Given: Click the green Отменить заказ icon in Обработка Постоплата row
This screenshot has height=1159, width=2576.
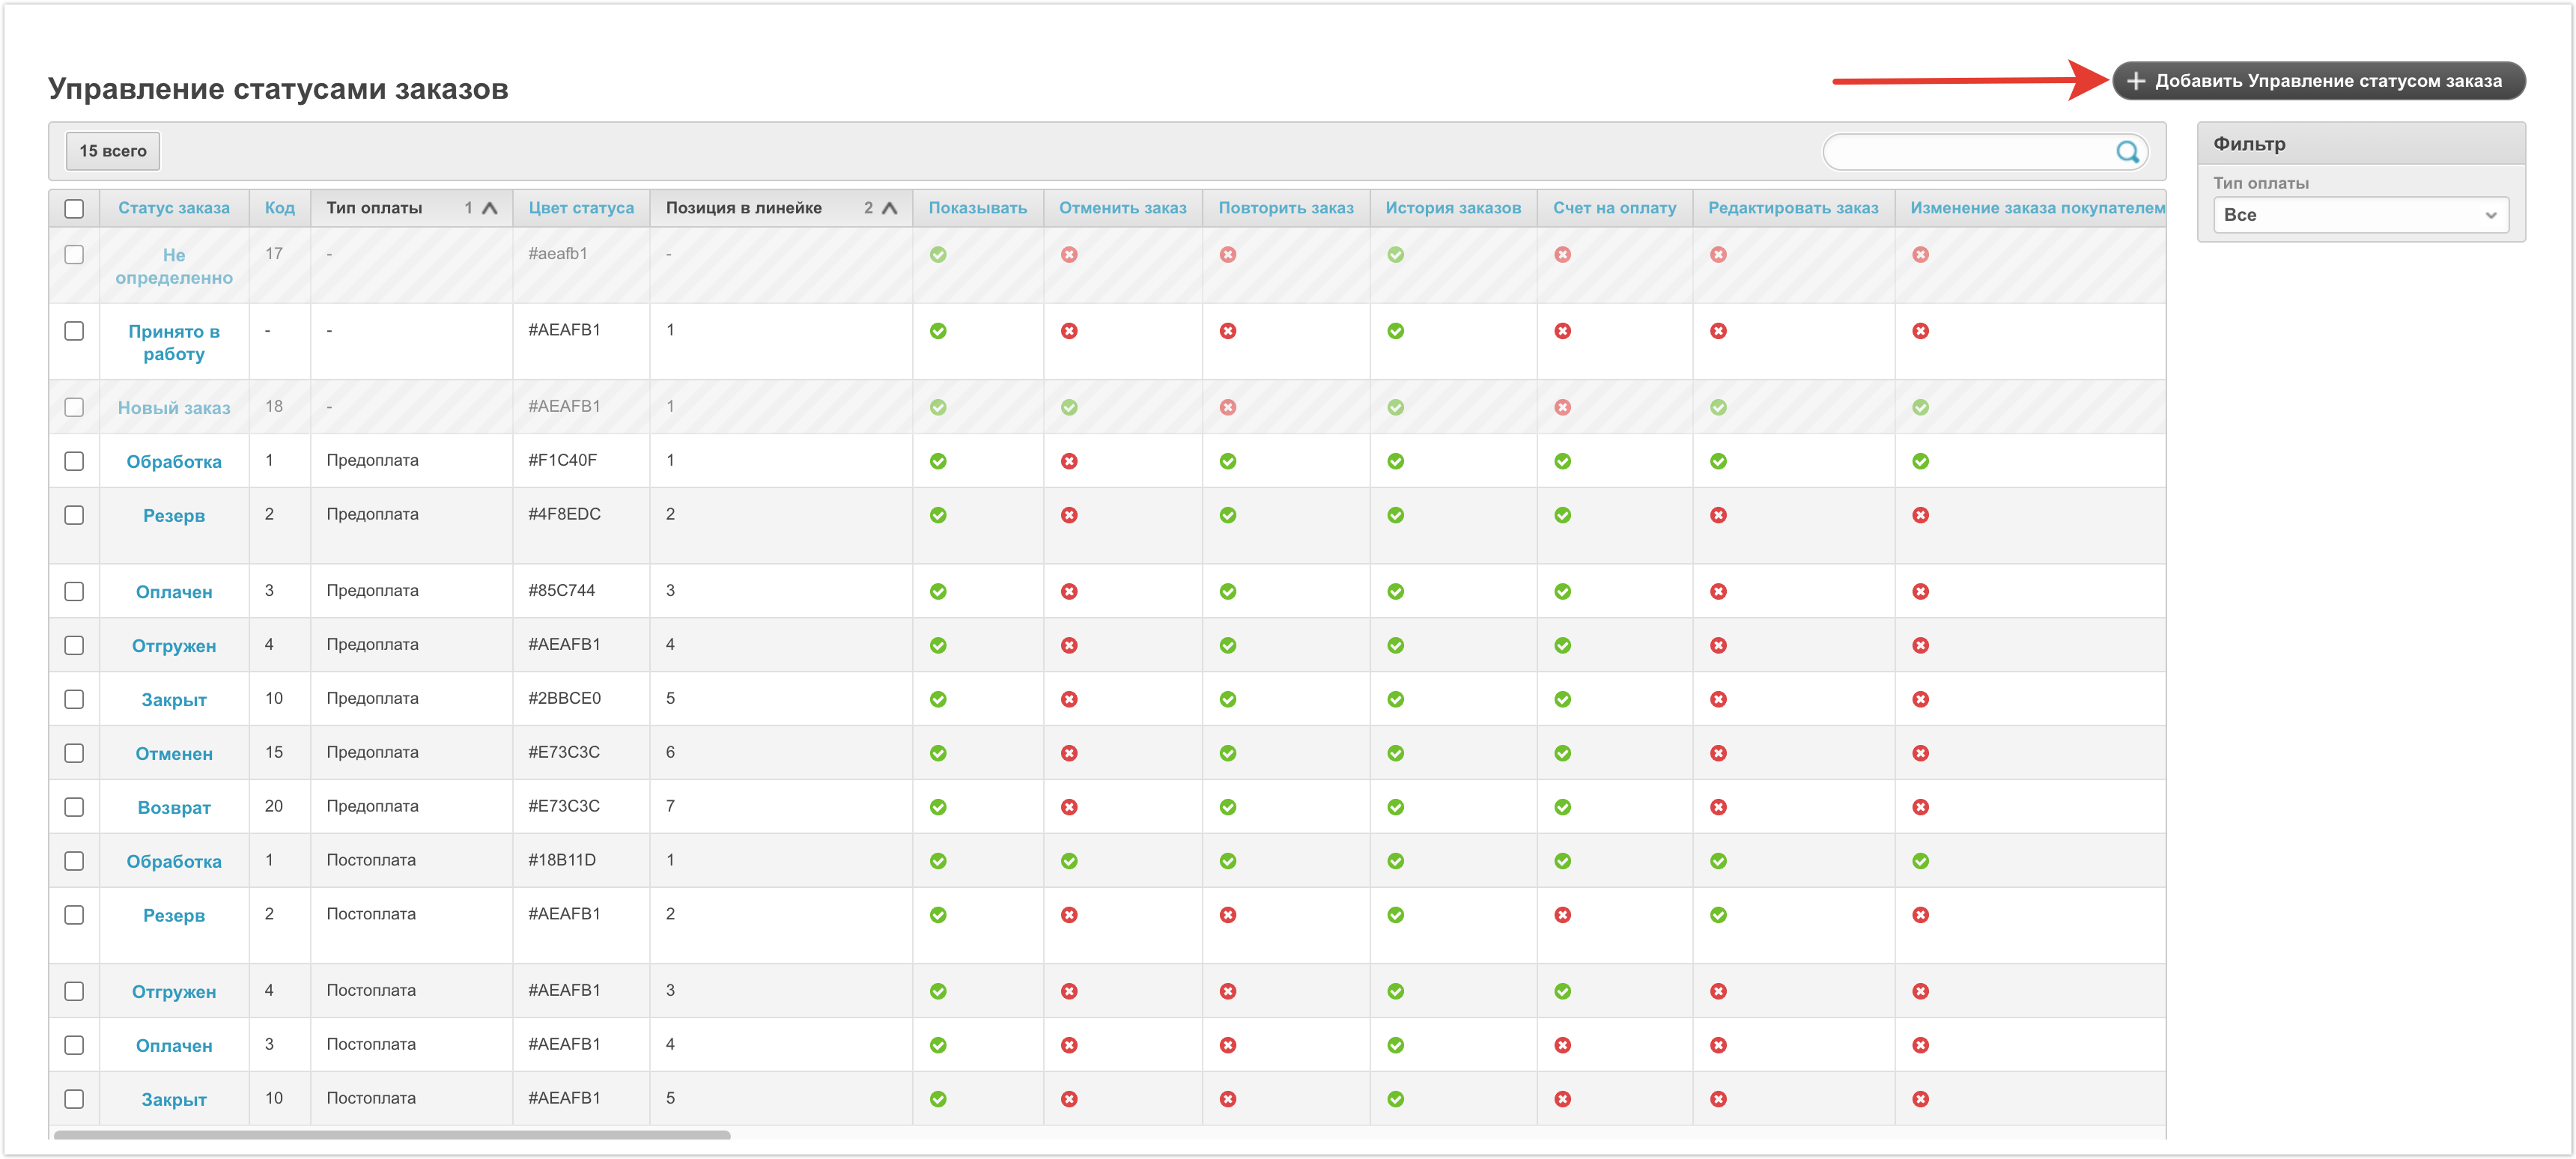Looking at the screenshot, I should tap(1069, 861).
